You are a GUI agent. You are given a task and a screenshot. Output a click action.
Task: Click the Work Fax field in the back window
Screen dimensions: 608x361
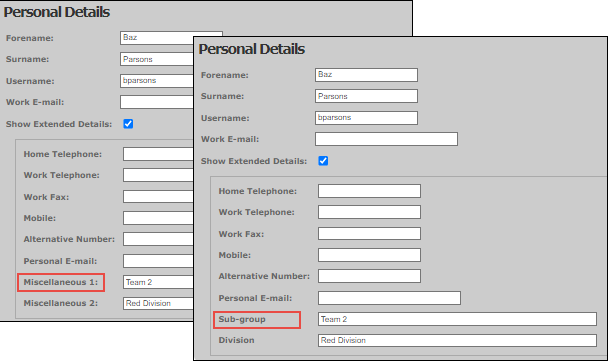pyautogui.click(x=158, y=197)
